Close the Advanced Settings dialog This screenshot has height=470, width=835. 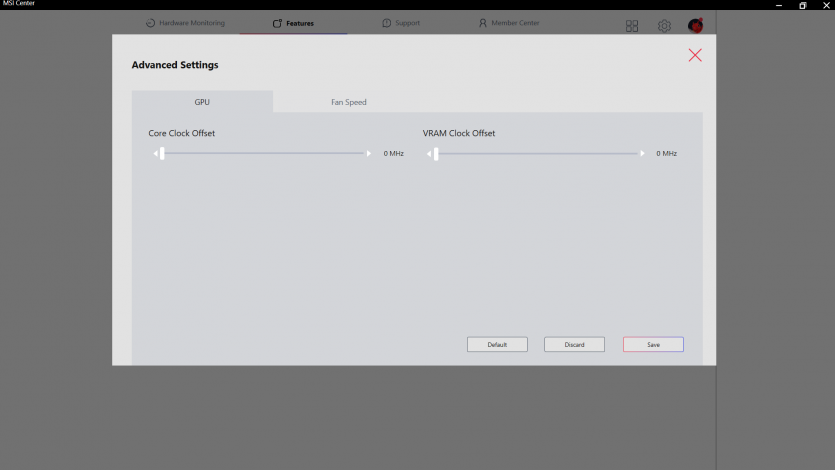pos(695,55)
